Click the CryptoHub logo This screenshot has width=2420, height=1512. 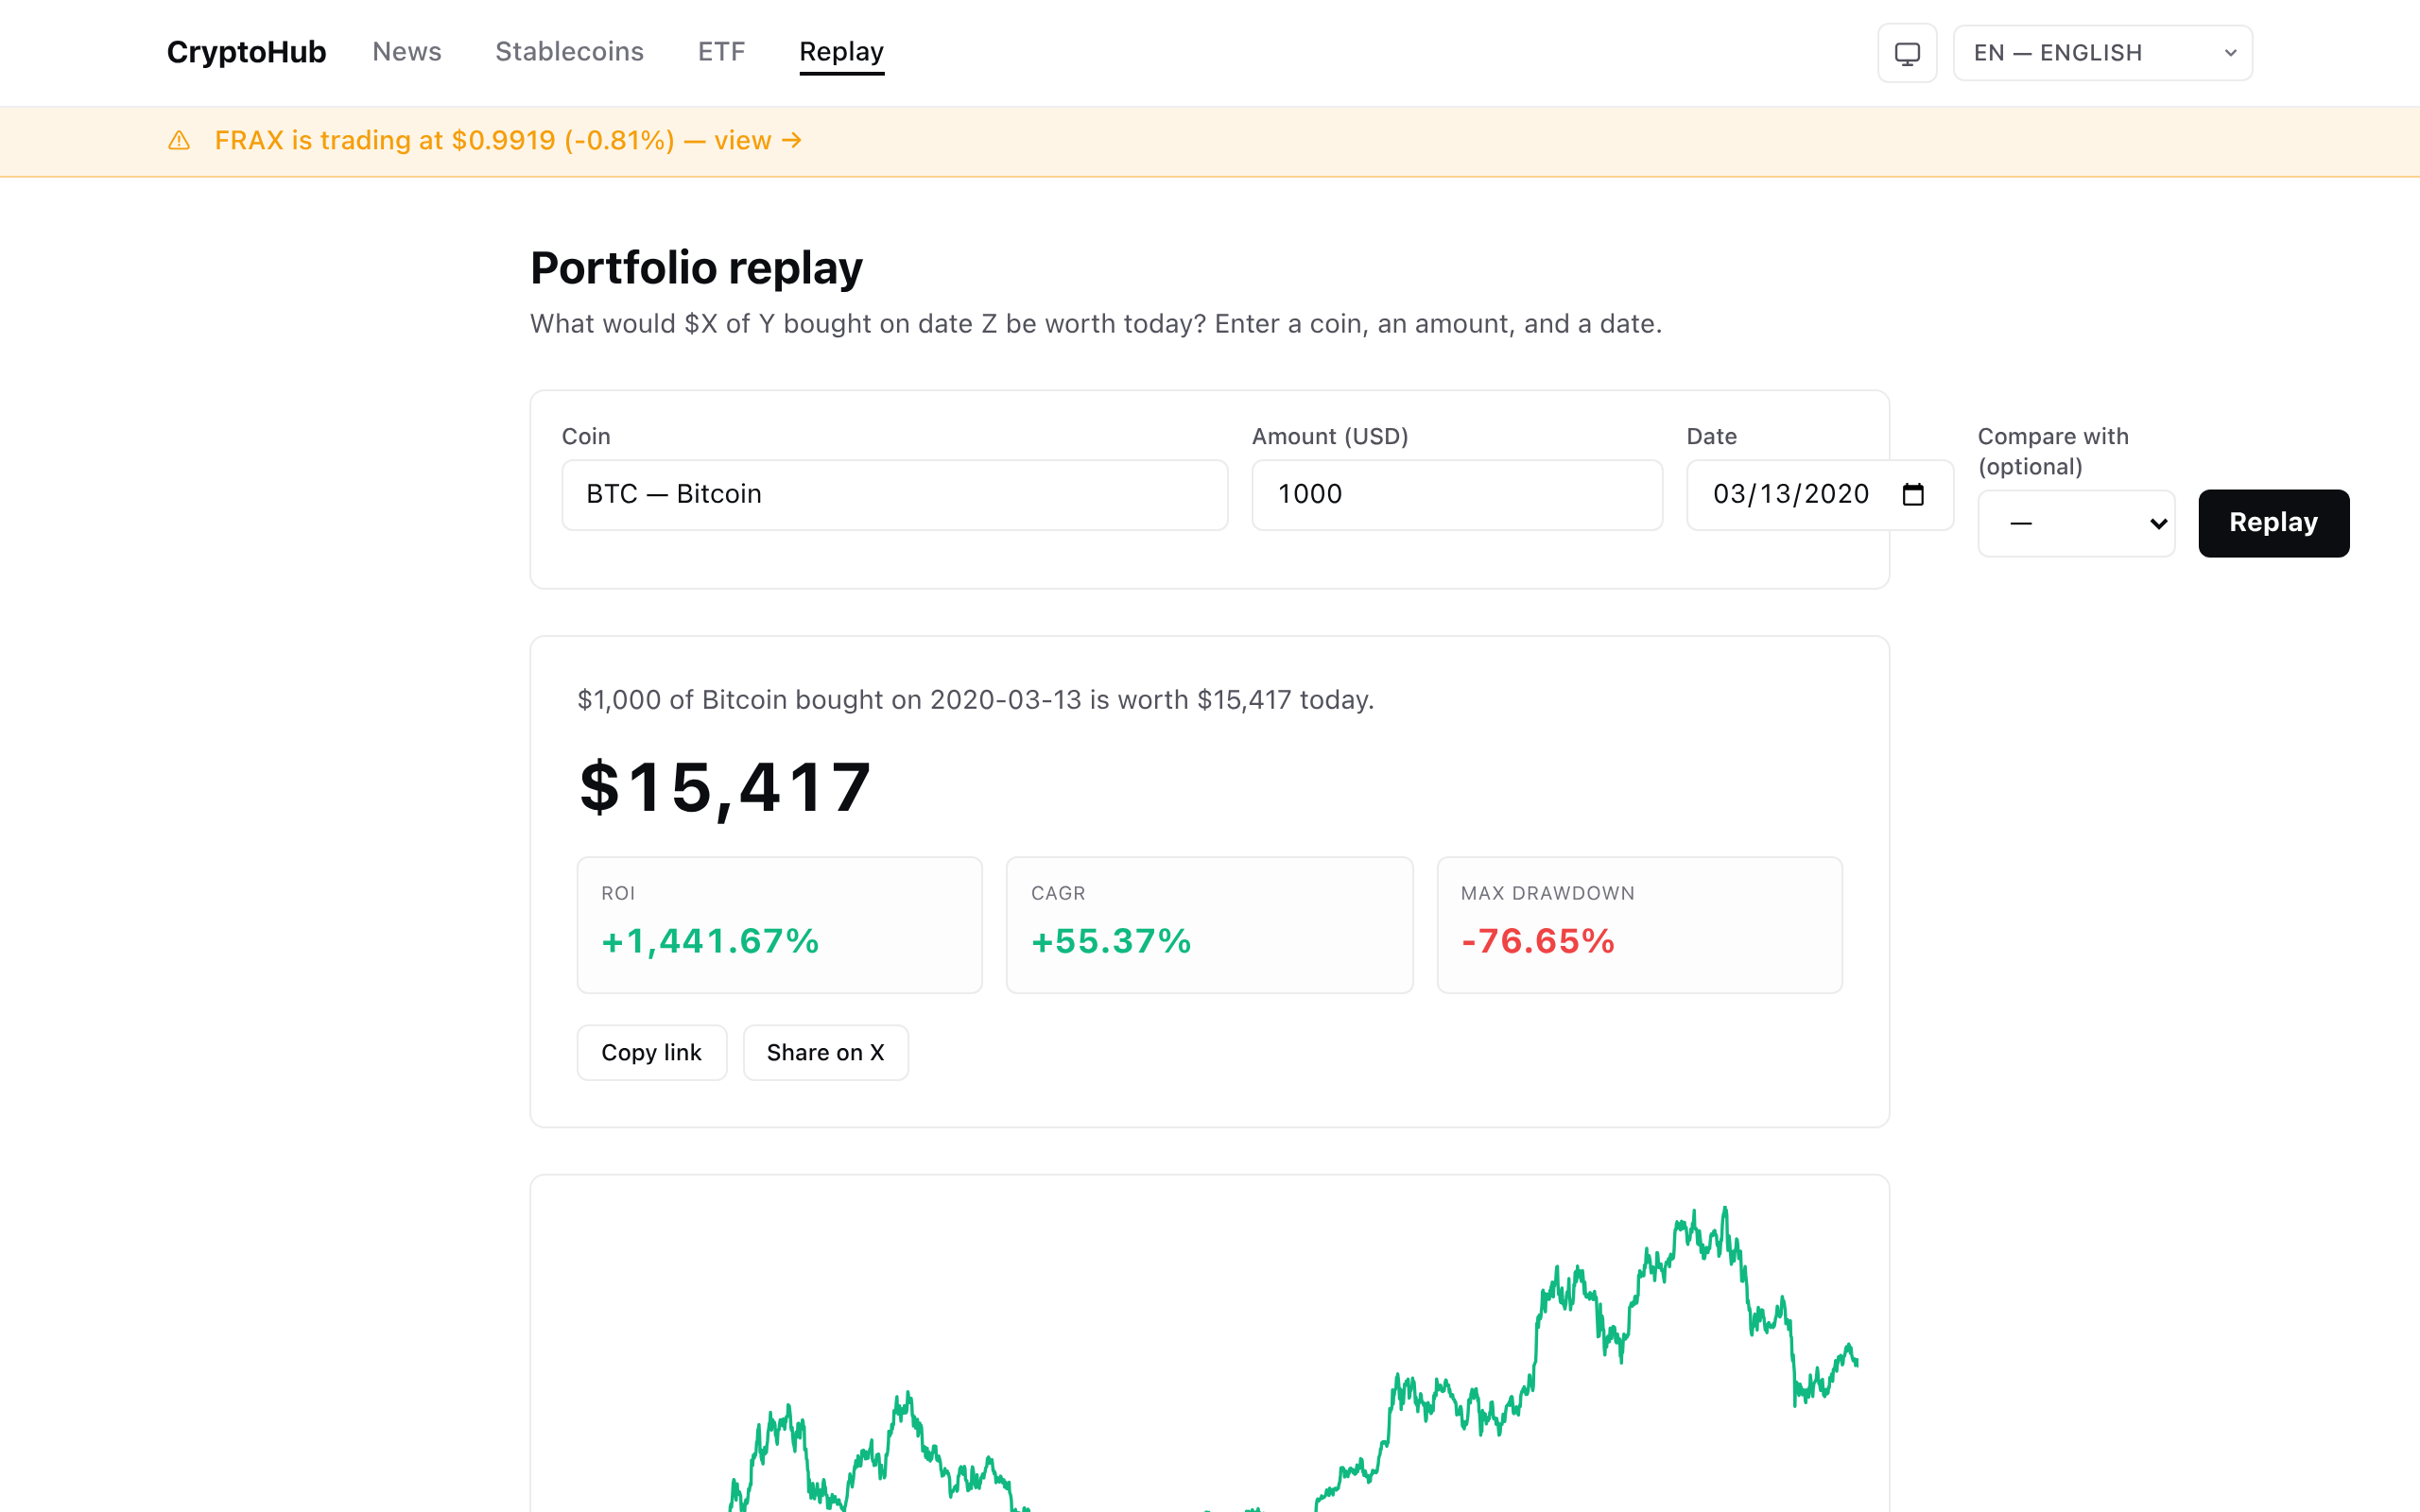(246, 52)
